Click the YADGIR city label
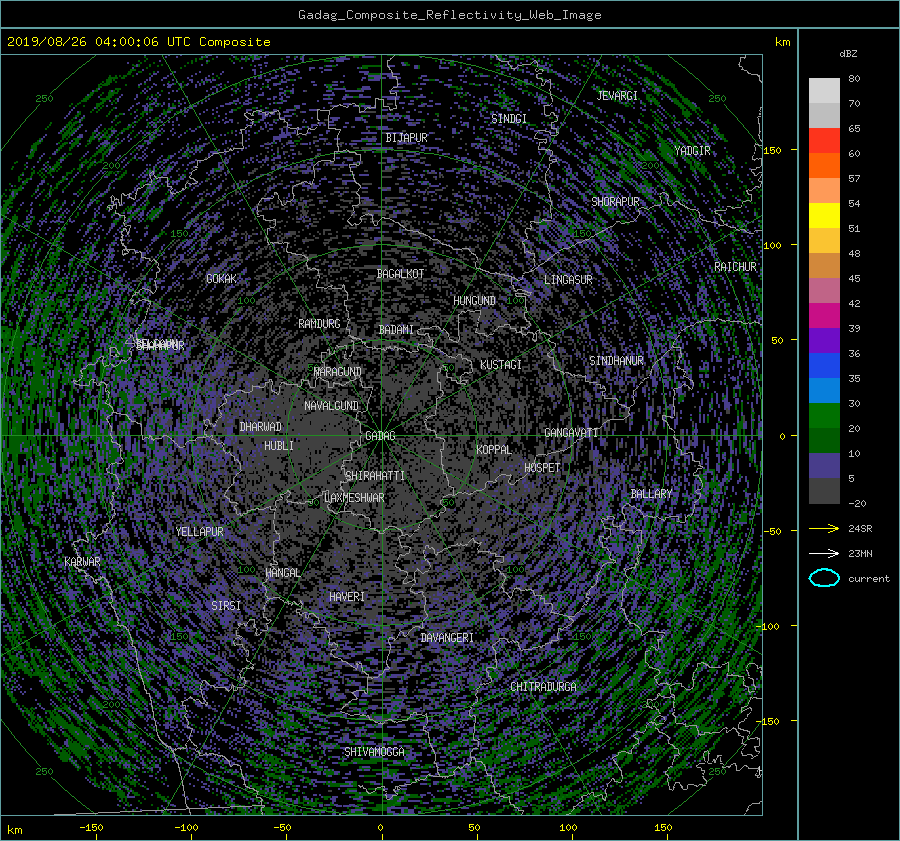This screenshot has height=841, width=900. coord(692,151)
